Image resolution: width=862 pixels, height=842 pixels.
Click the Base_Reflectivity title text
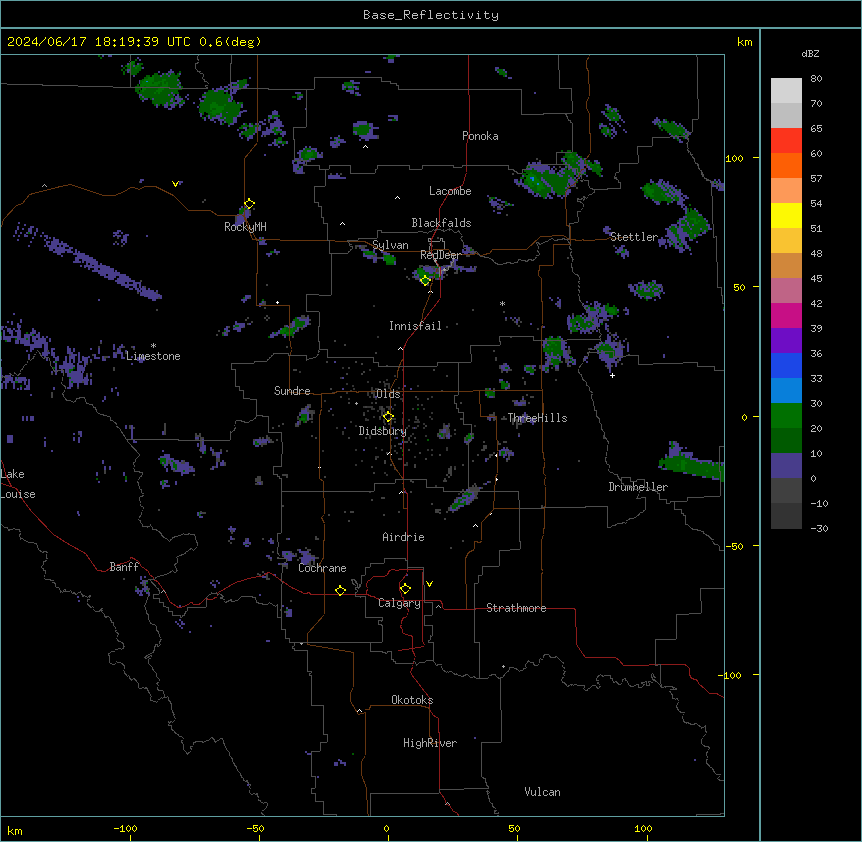click(x=431, y=15)
